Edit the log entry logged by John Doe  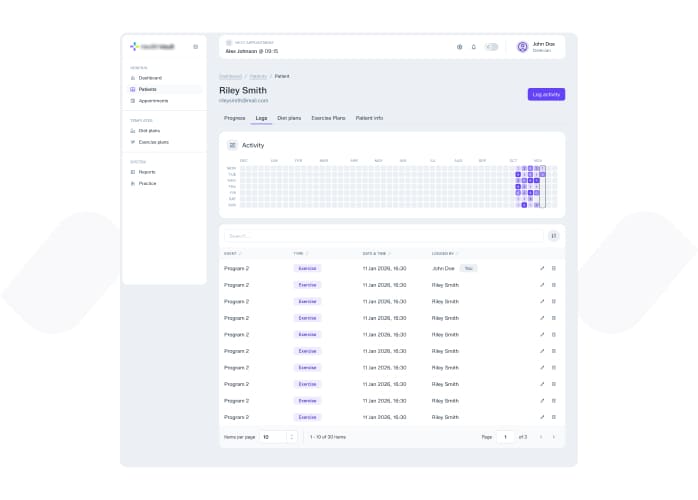click(542, 268)
